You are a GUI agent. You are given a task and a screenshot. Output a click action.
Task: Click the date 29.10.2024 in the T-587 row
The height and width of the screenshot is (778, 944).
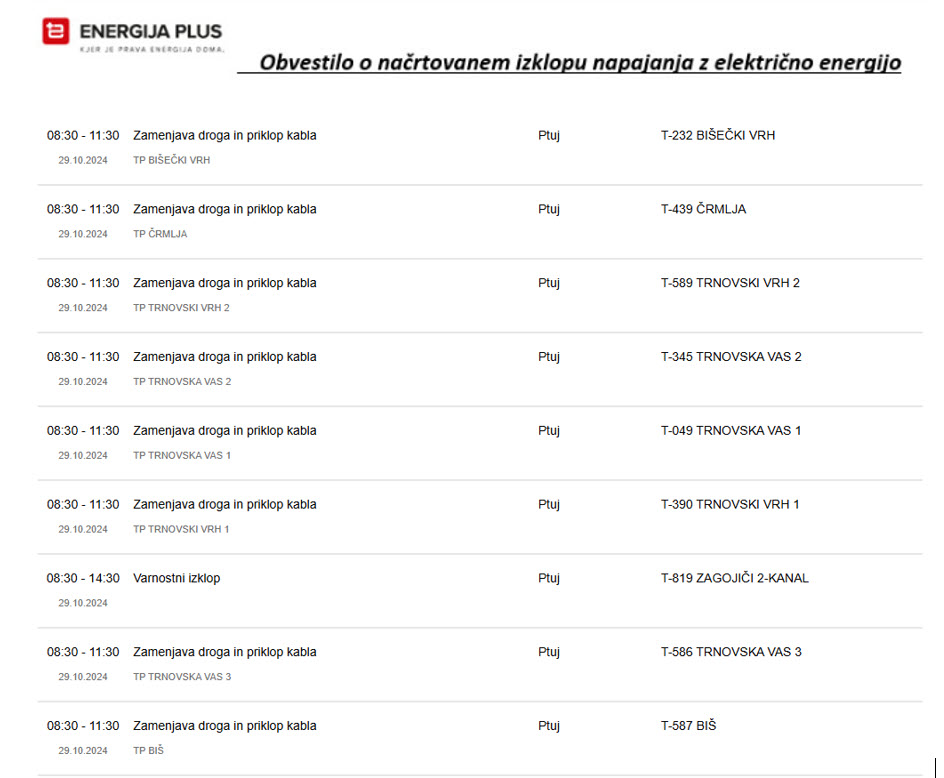(x=83, y=751)
